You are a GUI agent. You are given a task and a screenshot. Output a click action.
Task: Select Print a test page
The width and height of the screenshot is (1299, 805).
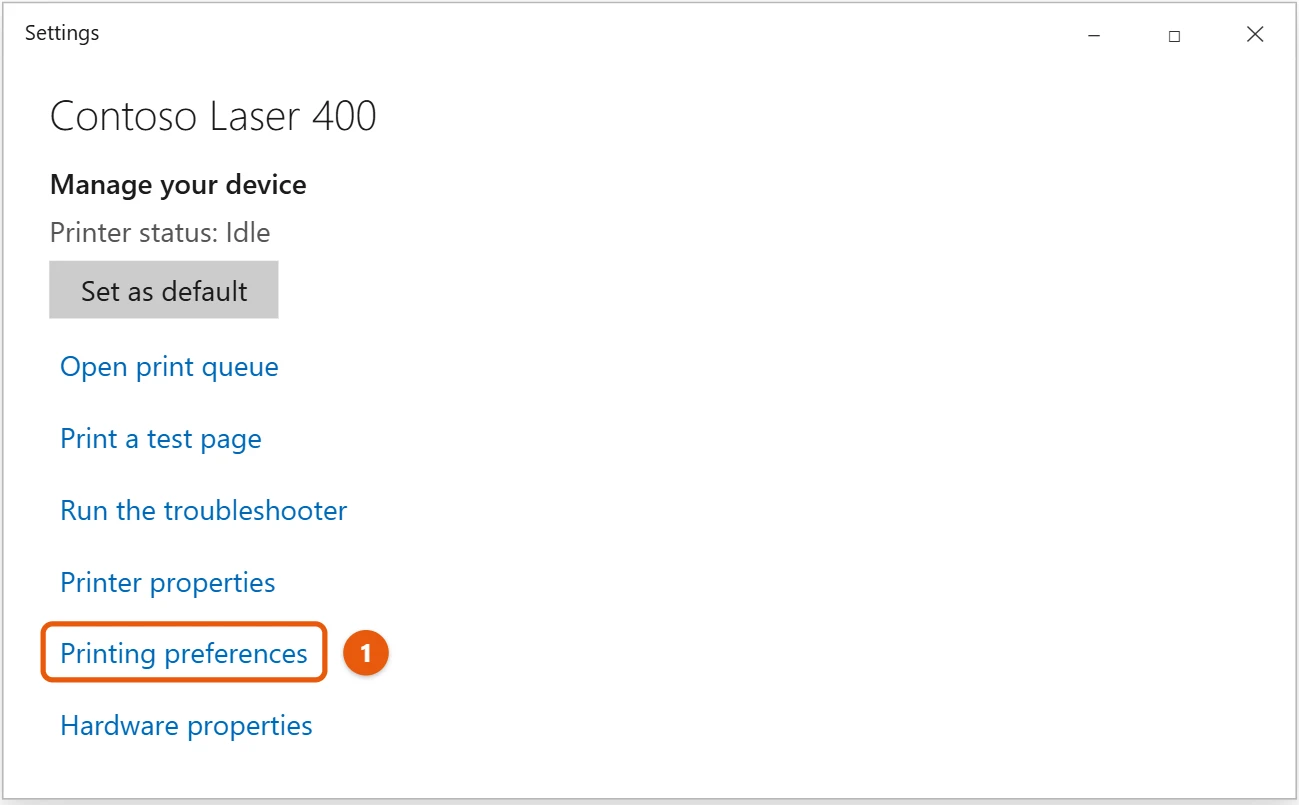[x=161, y=439]
